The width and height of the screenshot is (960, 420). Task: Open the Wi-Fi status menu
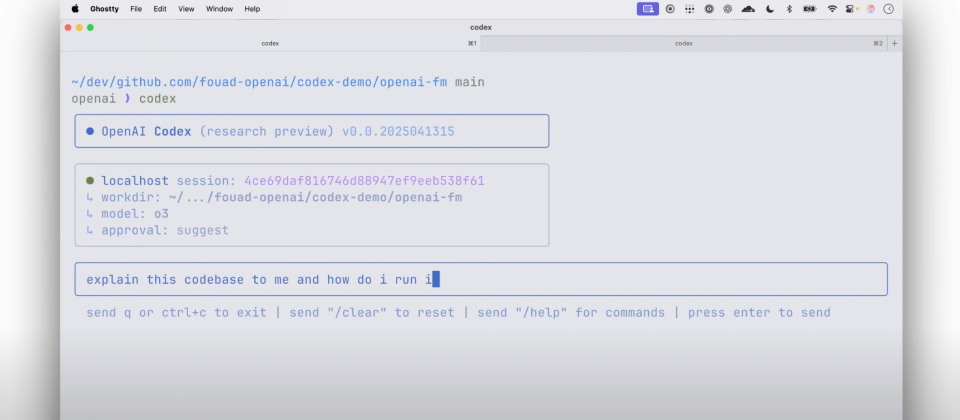(x=832, y=9)
